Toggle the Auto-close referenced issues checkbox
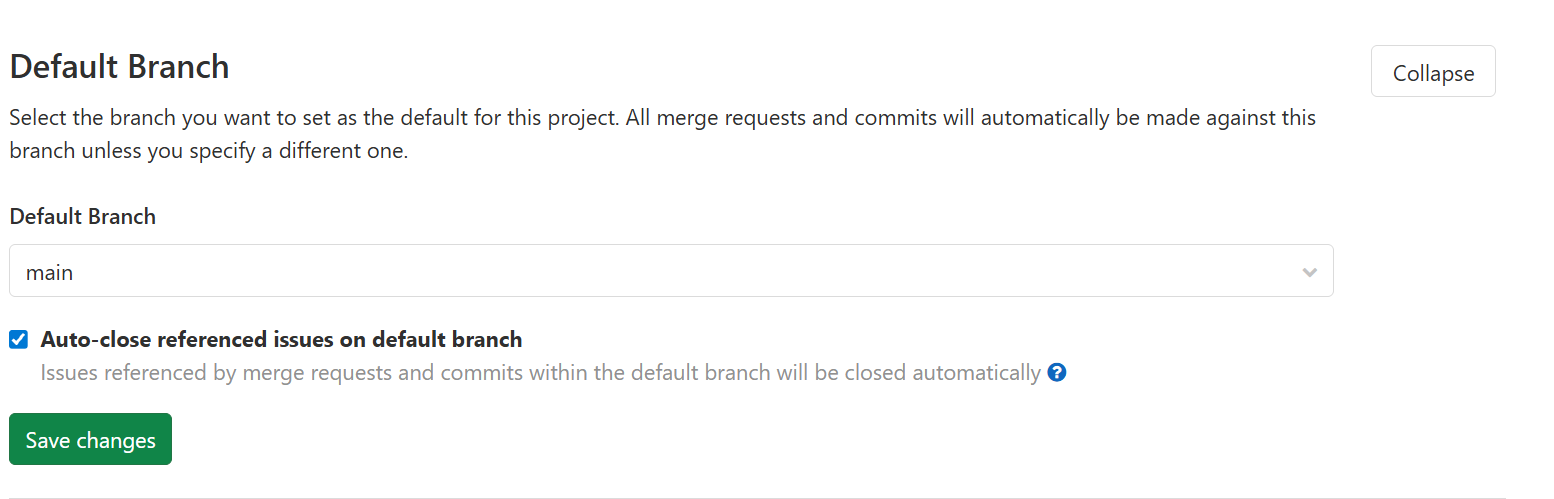This screenshot has height=499, width=1554. [x=19, y=340]
